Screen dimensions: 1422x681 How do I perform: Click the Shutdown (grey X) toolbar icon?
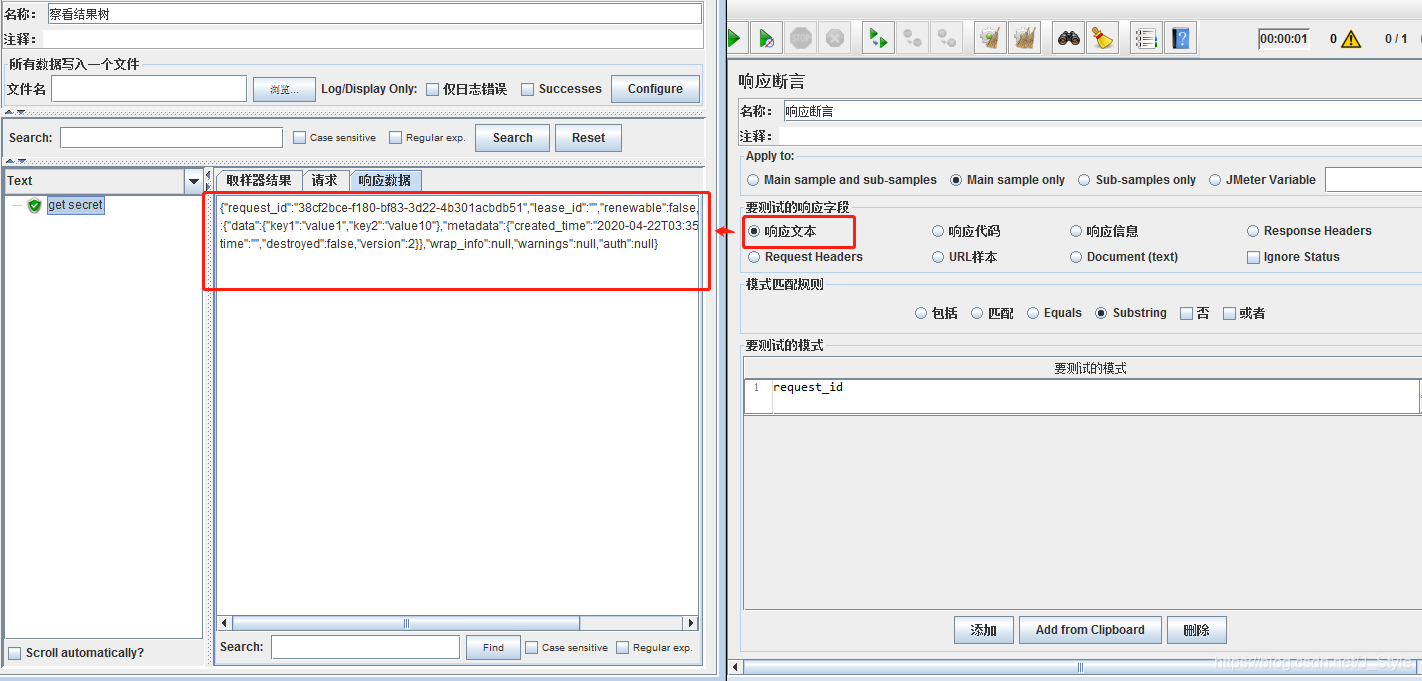pyautogui.click(x=835, y=39)
